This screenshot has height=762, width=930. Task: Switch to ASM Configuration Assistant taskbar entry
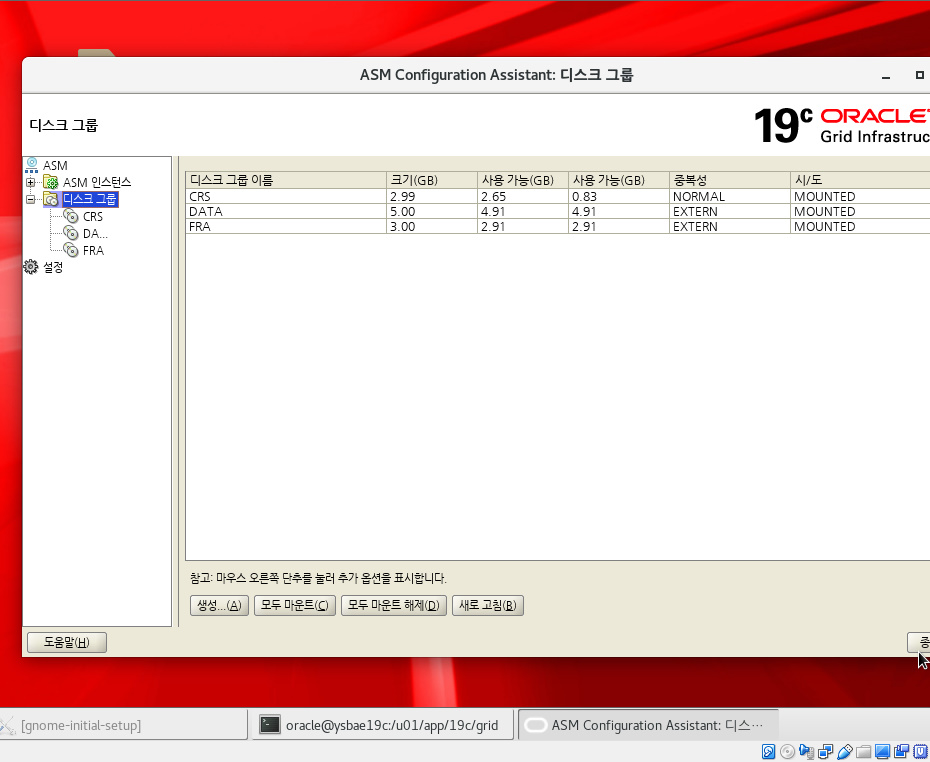(648, 725)
